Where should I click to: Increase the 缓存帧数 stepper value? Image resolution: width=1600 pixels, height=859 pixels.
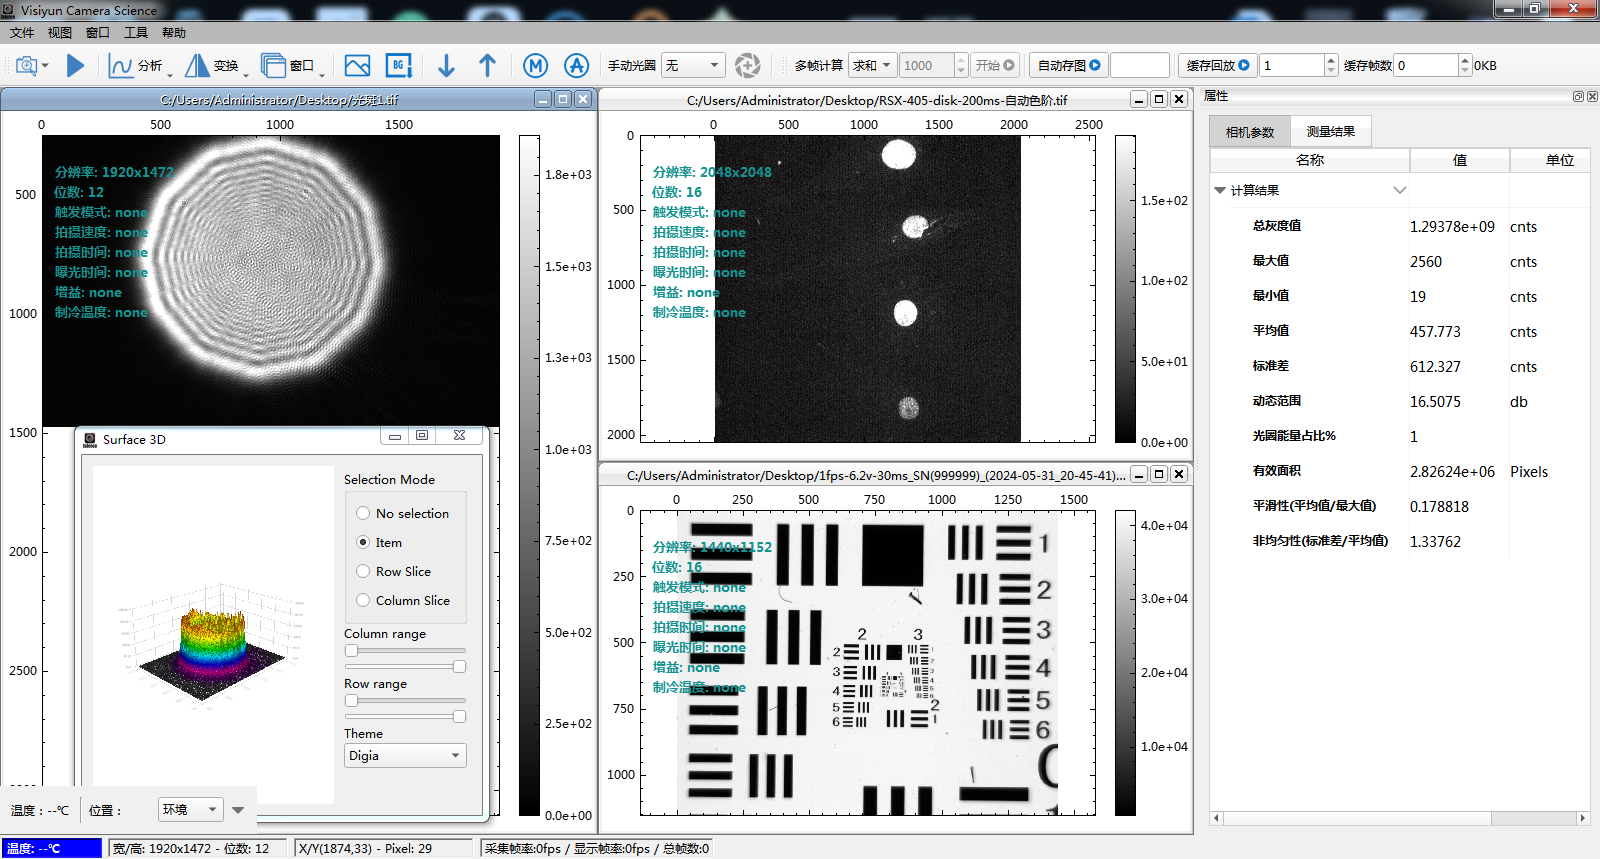(1465, 60)
